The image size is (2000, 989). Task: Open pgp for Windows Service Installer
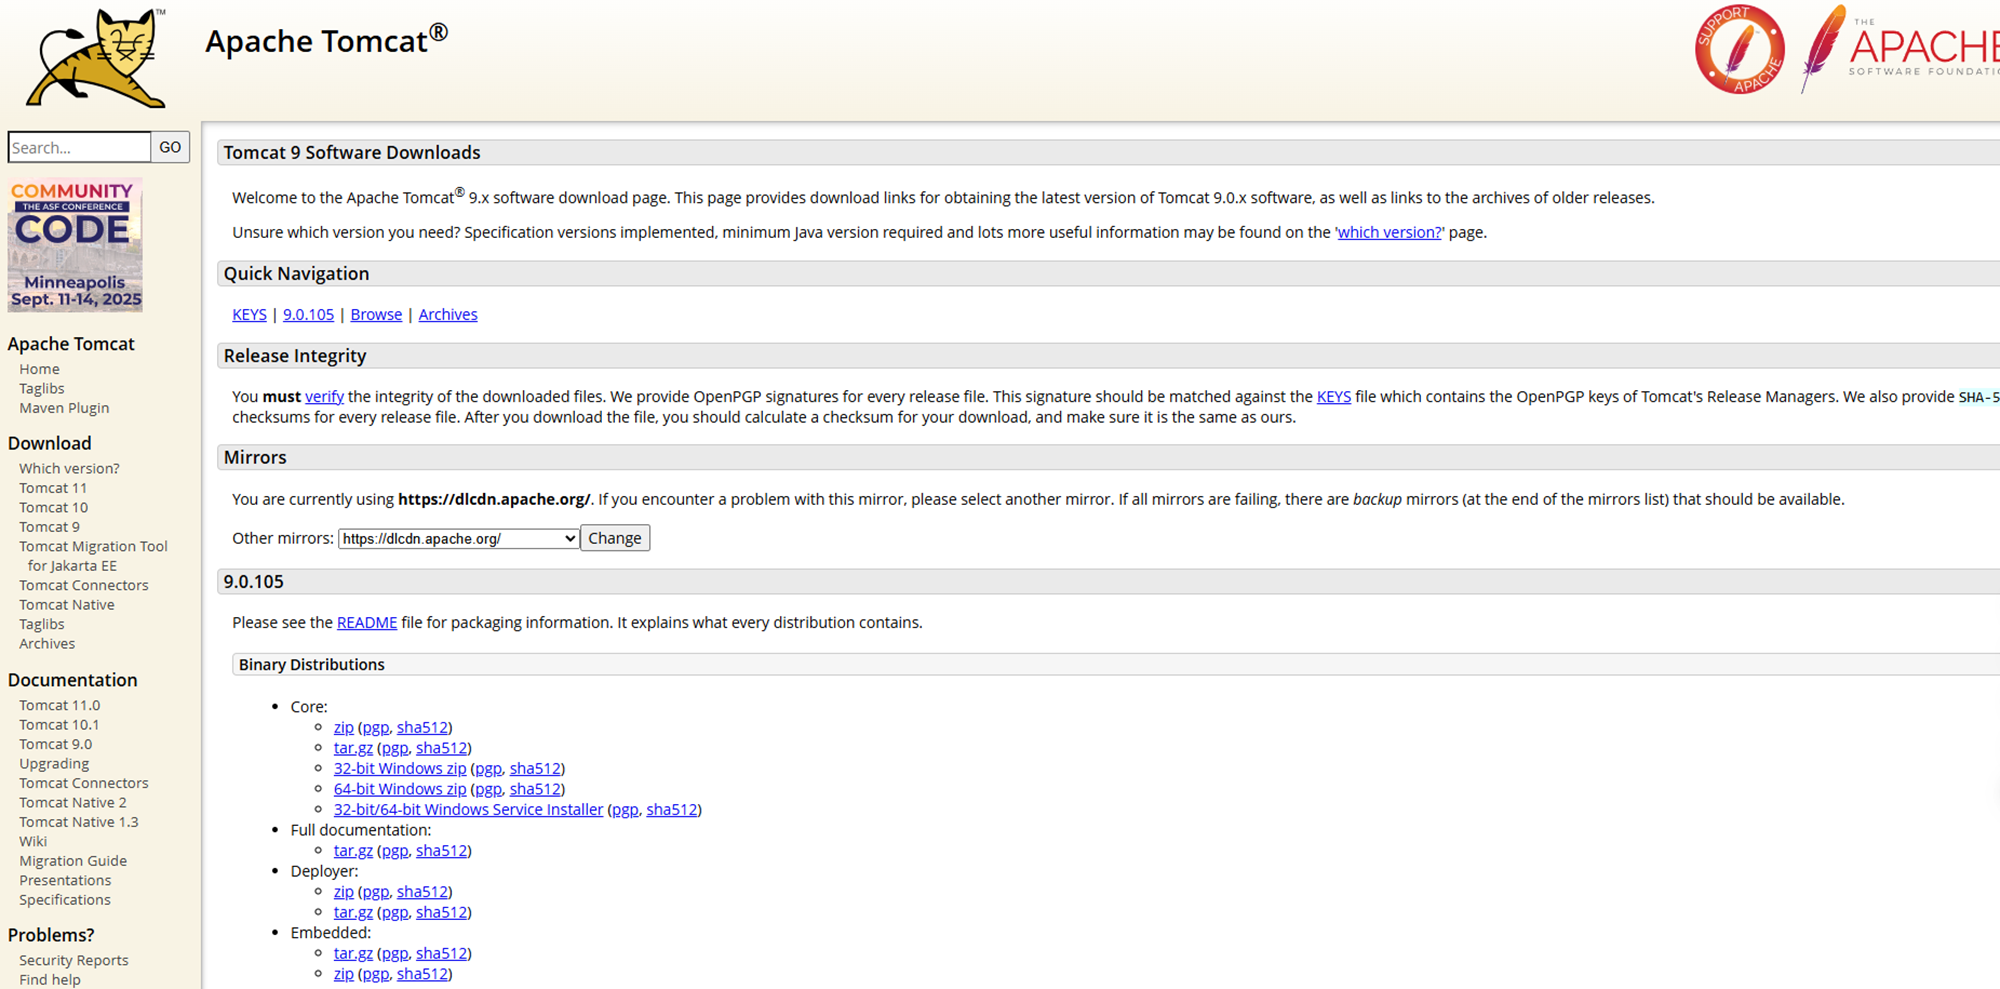[625, 809]
